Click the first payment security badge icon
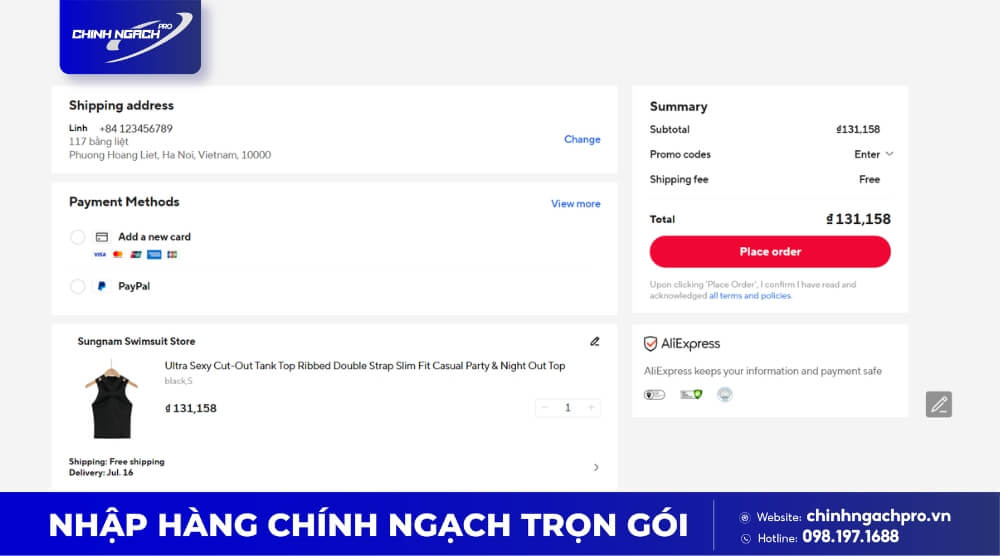Image resolution: width=1000 pixels, height=556 pixels. pos(654,395)
